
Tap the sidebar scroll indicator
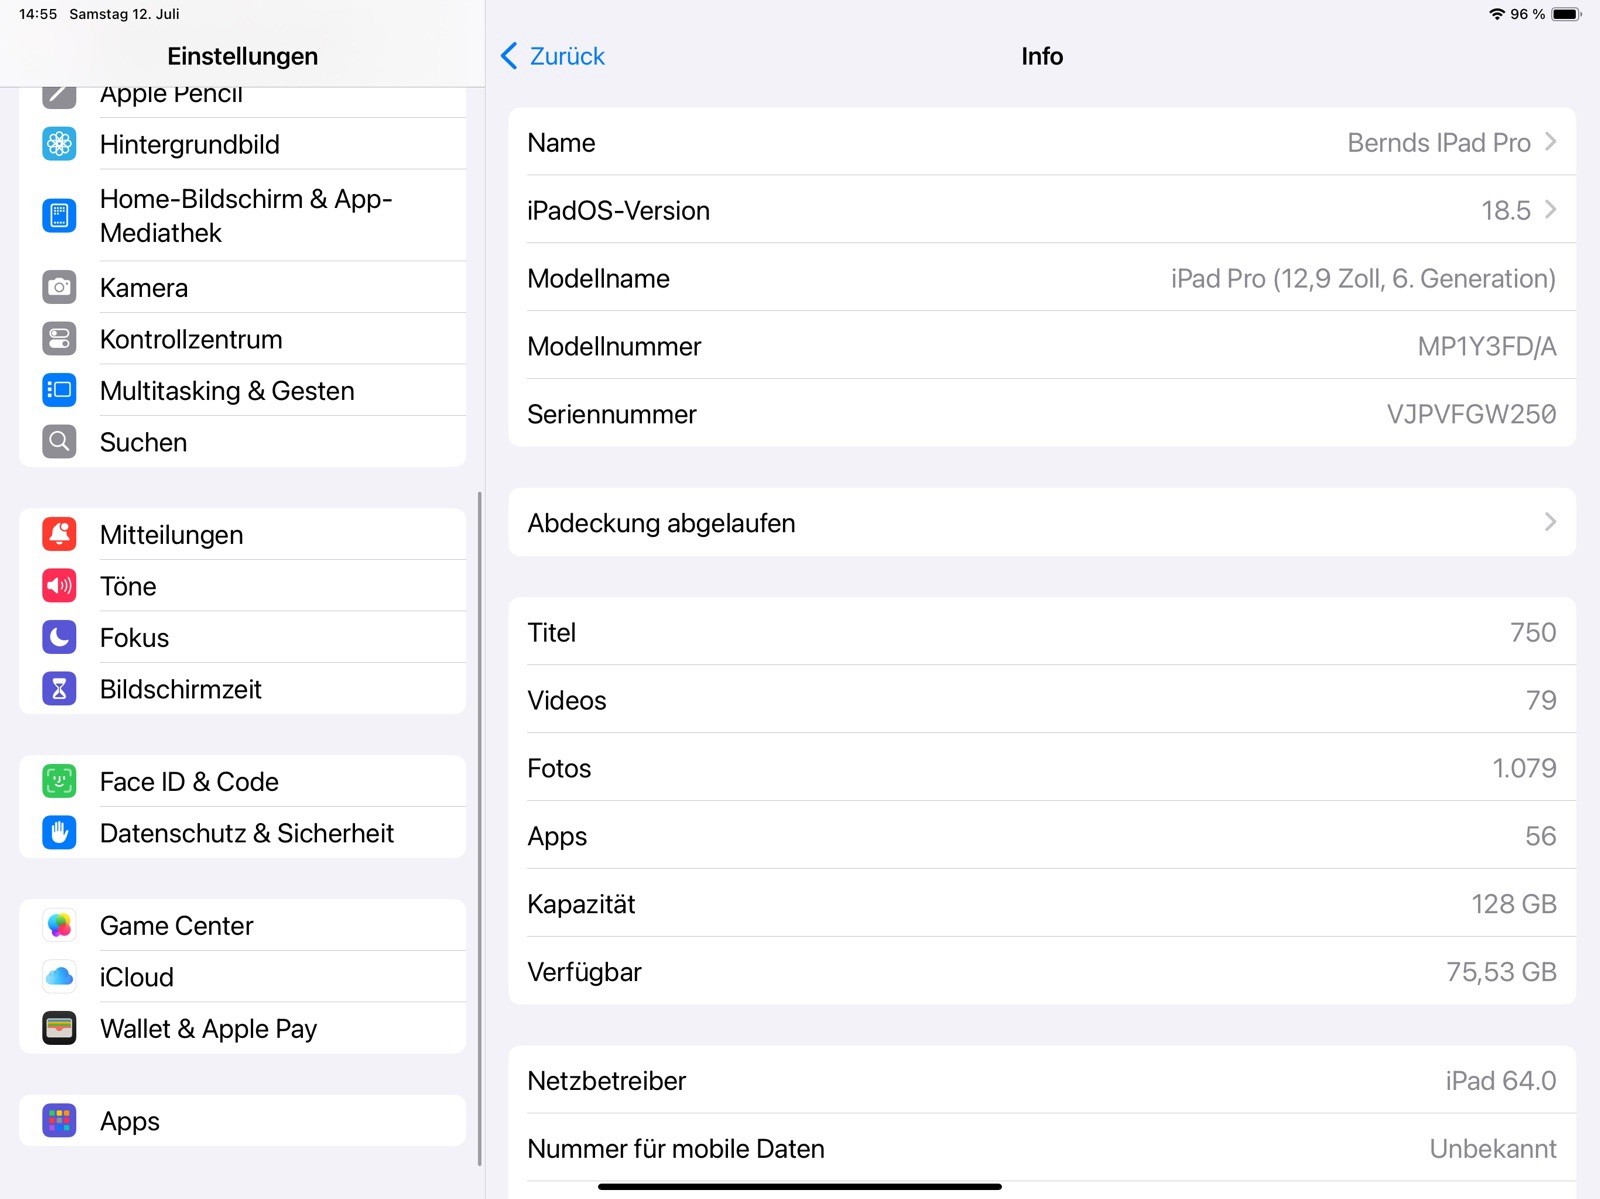[480, 828]
